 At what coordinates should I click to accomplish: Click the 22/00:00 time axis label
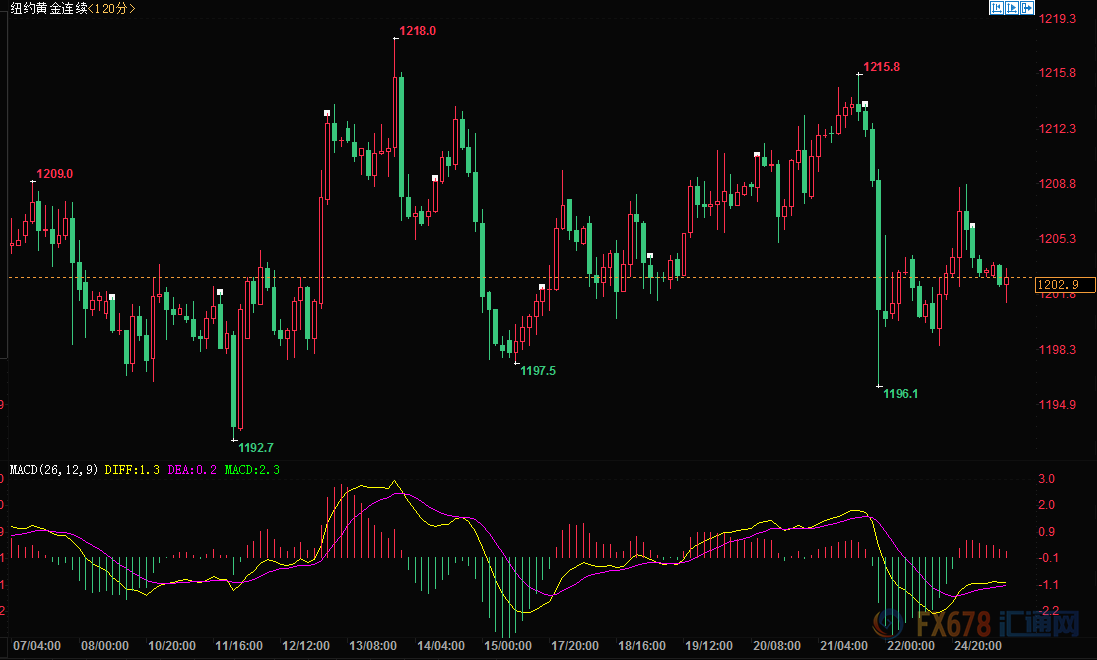(912, 646)
